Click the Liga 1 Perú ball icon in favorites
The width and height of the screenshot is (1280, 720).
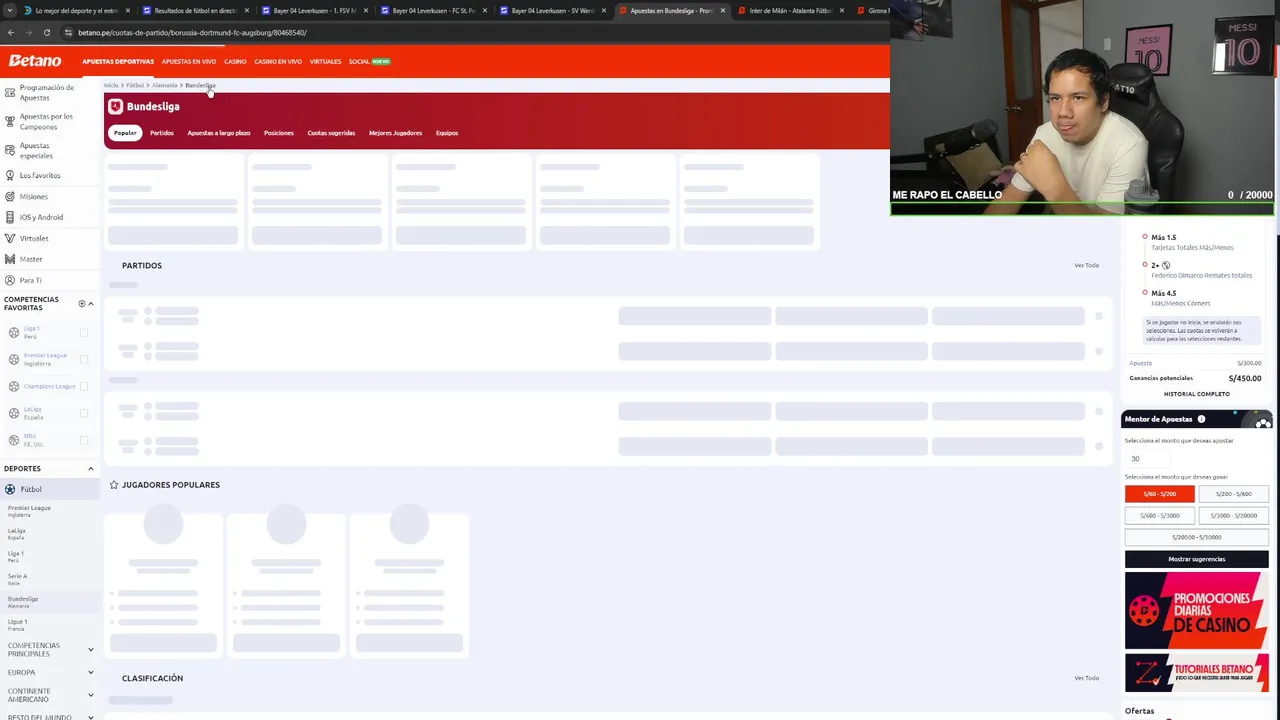click(13, 332)
